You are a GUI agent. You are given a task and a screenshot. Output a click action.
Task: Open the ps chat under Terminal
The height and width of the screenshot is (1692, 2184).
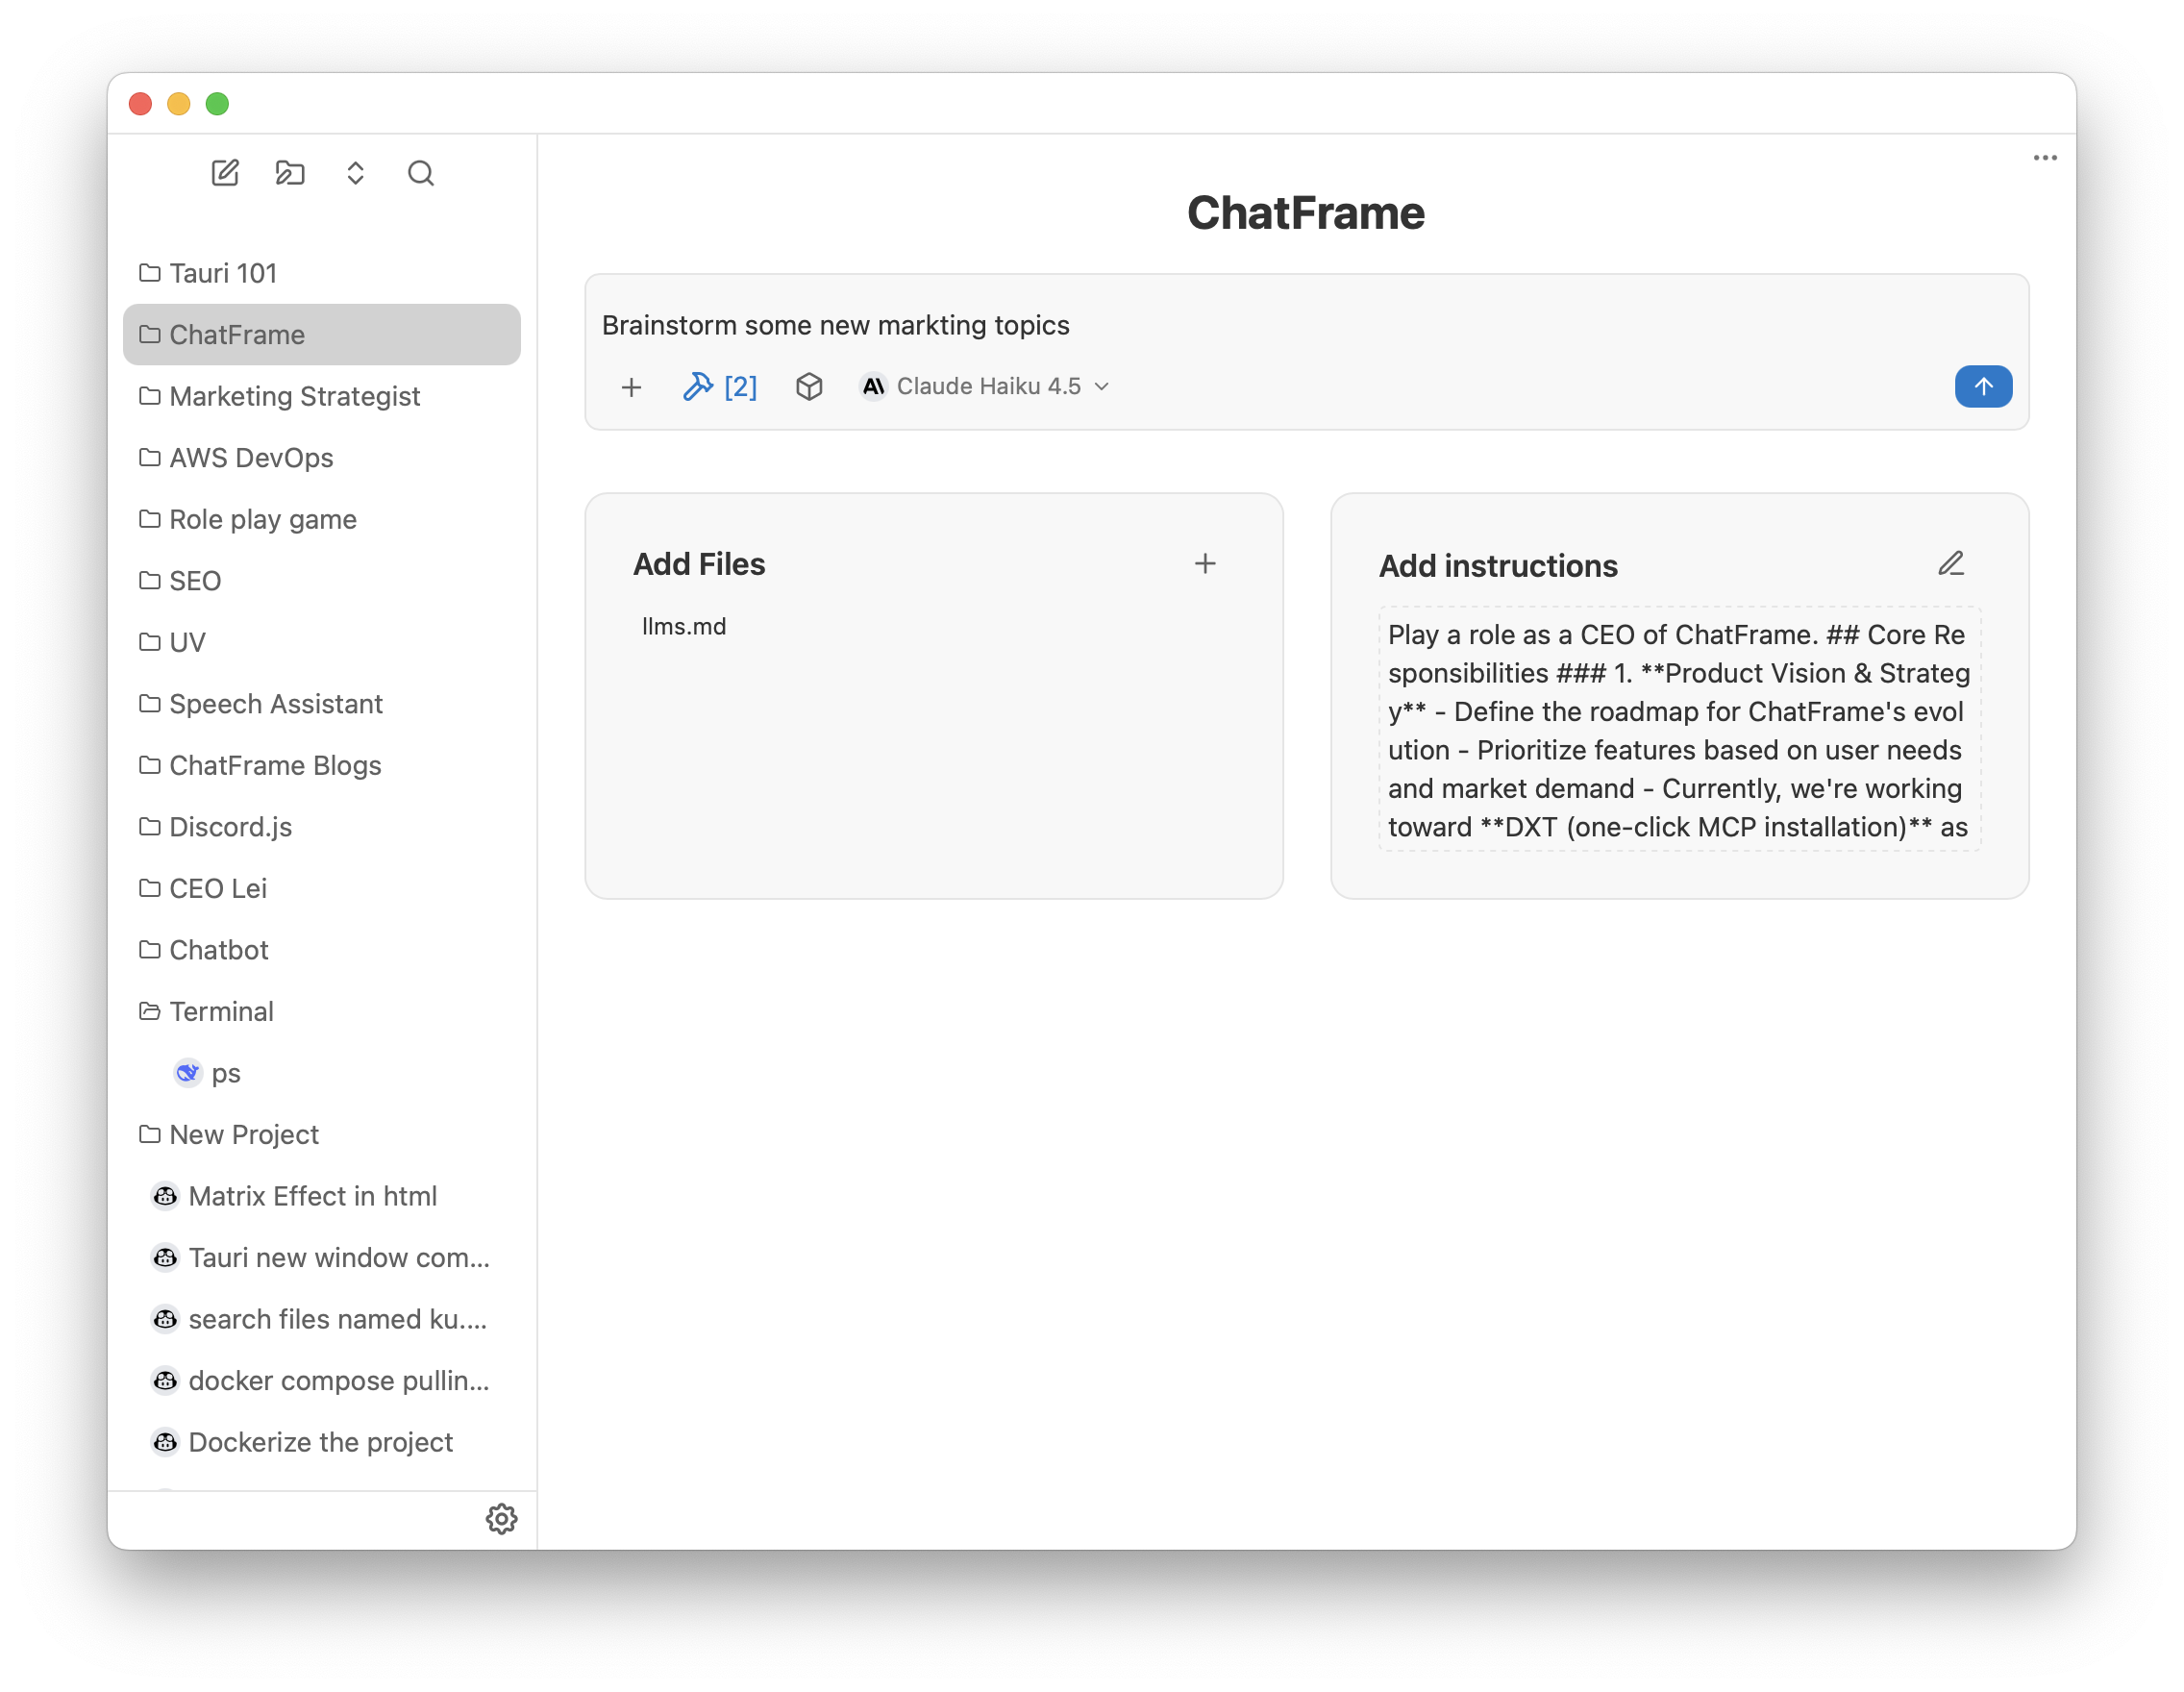point(225,1074)
